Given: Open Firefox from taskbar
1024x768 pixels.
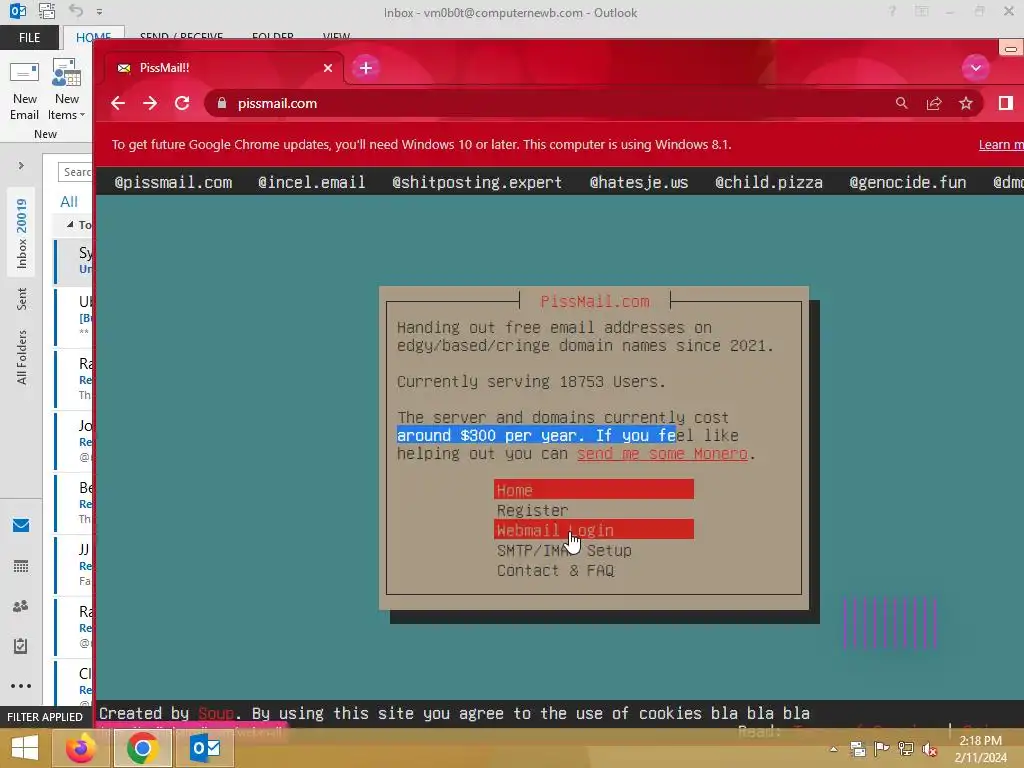Looking at the screenshot, I should (x=81, y=748).
